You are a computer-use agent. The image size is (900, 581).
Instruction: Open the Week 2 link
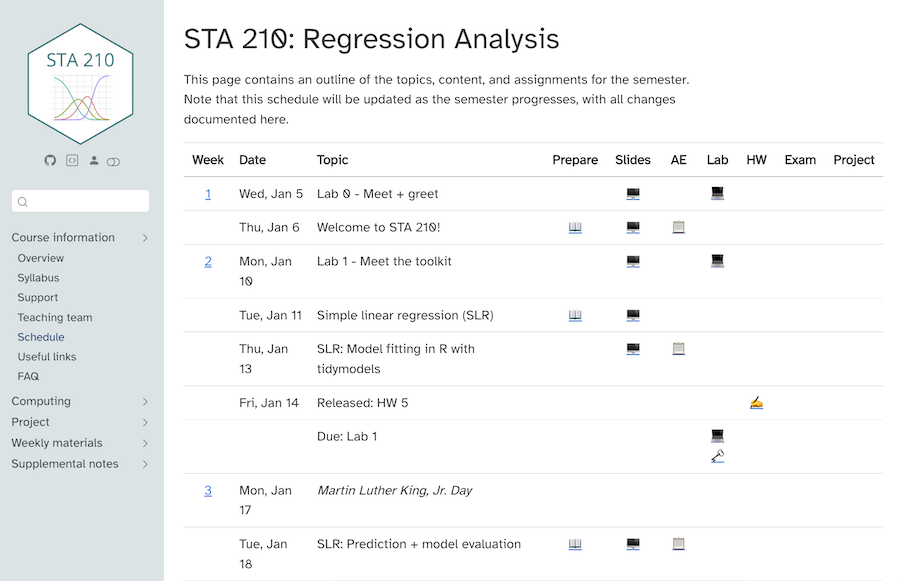[x=208, y=262]
